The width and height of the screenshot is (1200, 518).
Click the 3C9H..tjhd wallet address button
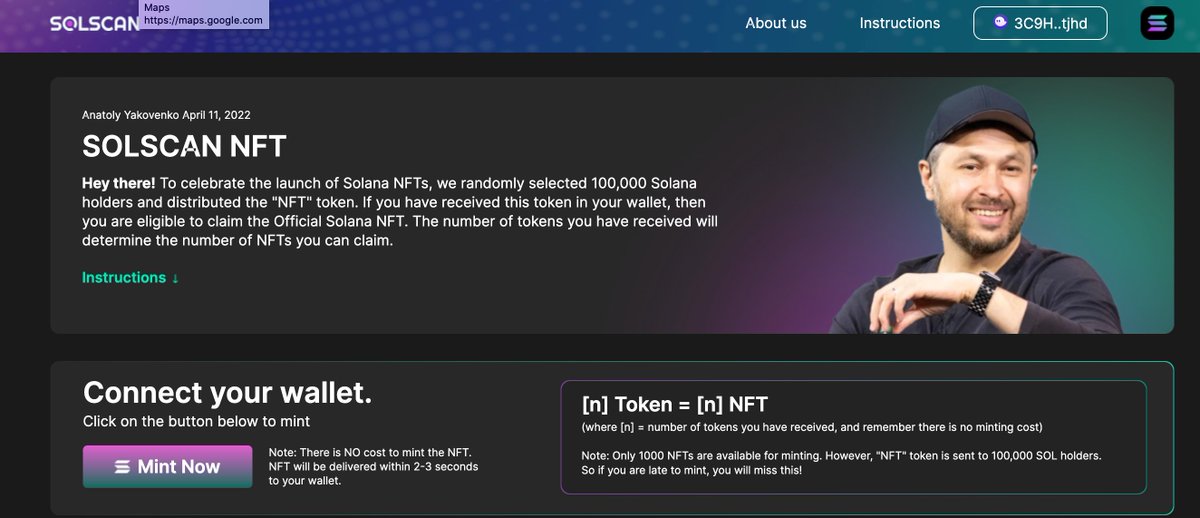[x=1040, y=23]
